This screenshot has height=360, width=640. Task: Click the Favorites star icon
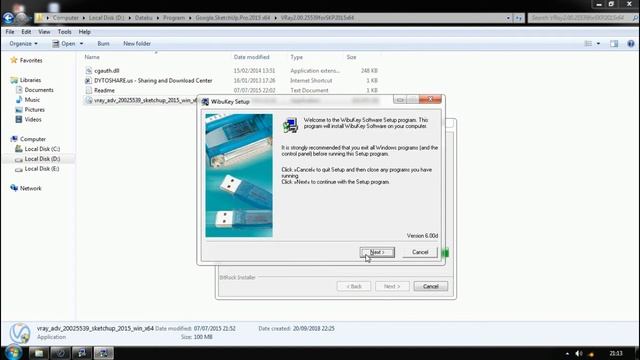[14, 60]
